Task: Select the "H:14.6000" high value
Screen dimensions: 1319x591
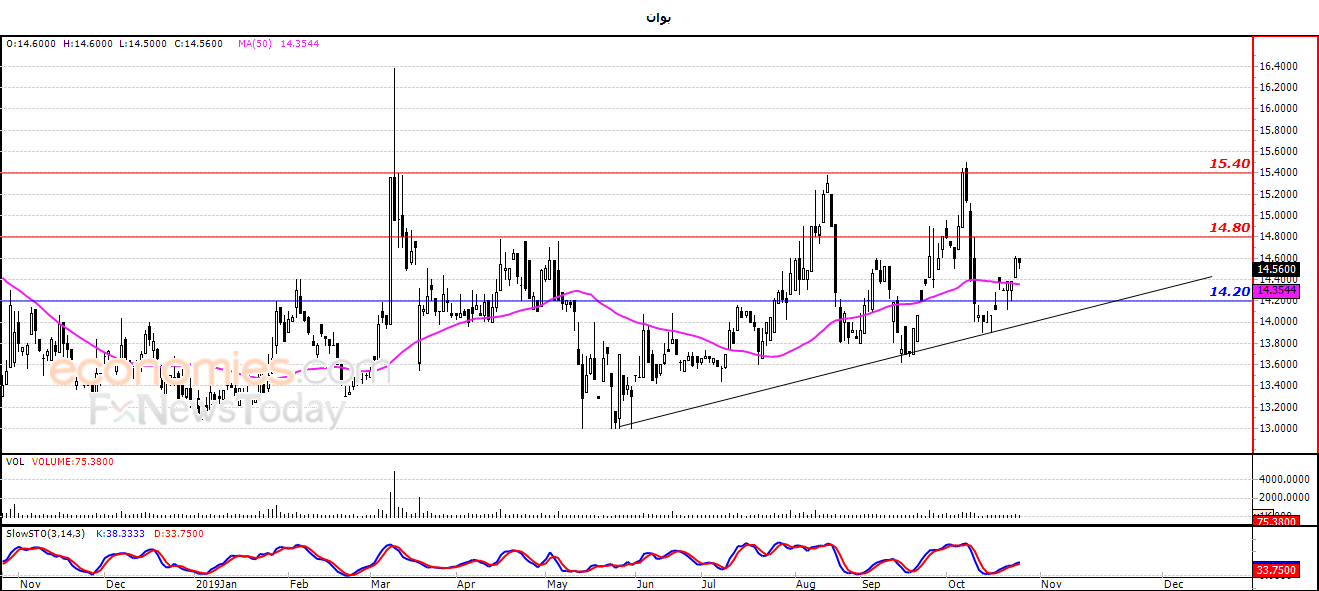Action: [x=87, y=44]
